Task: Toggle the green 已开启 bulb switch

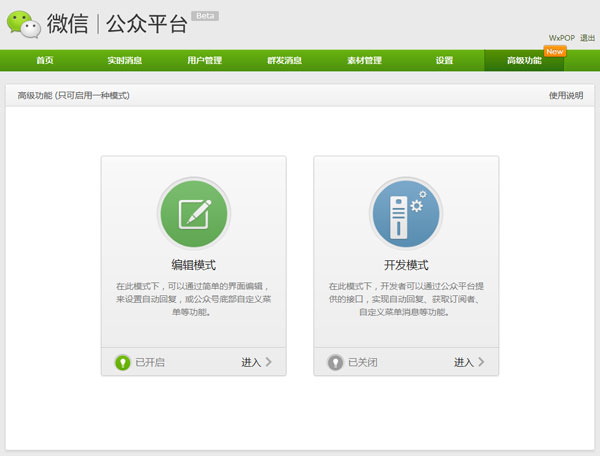Action: coord(123,362)
